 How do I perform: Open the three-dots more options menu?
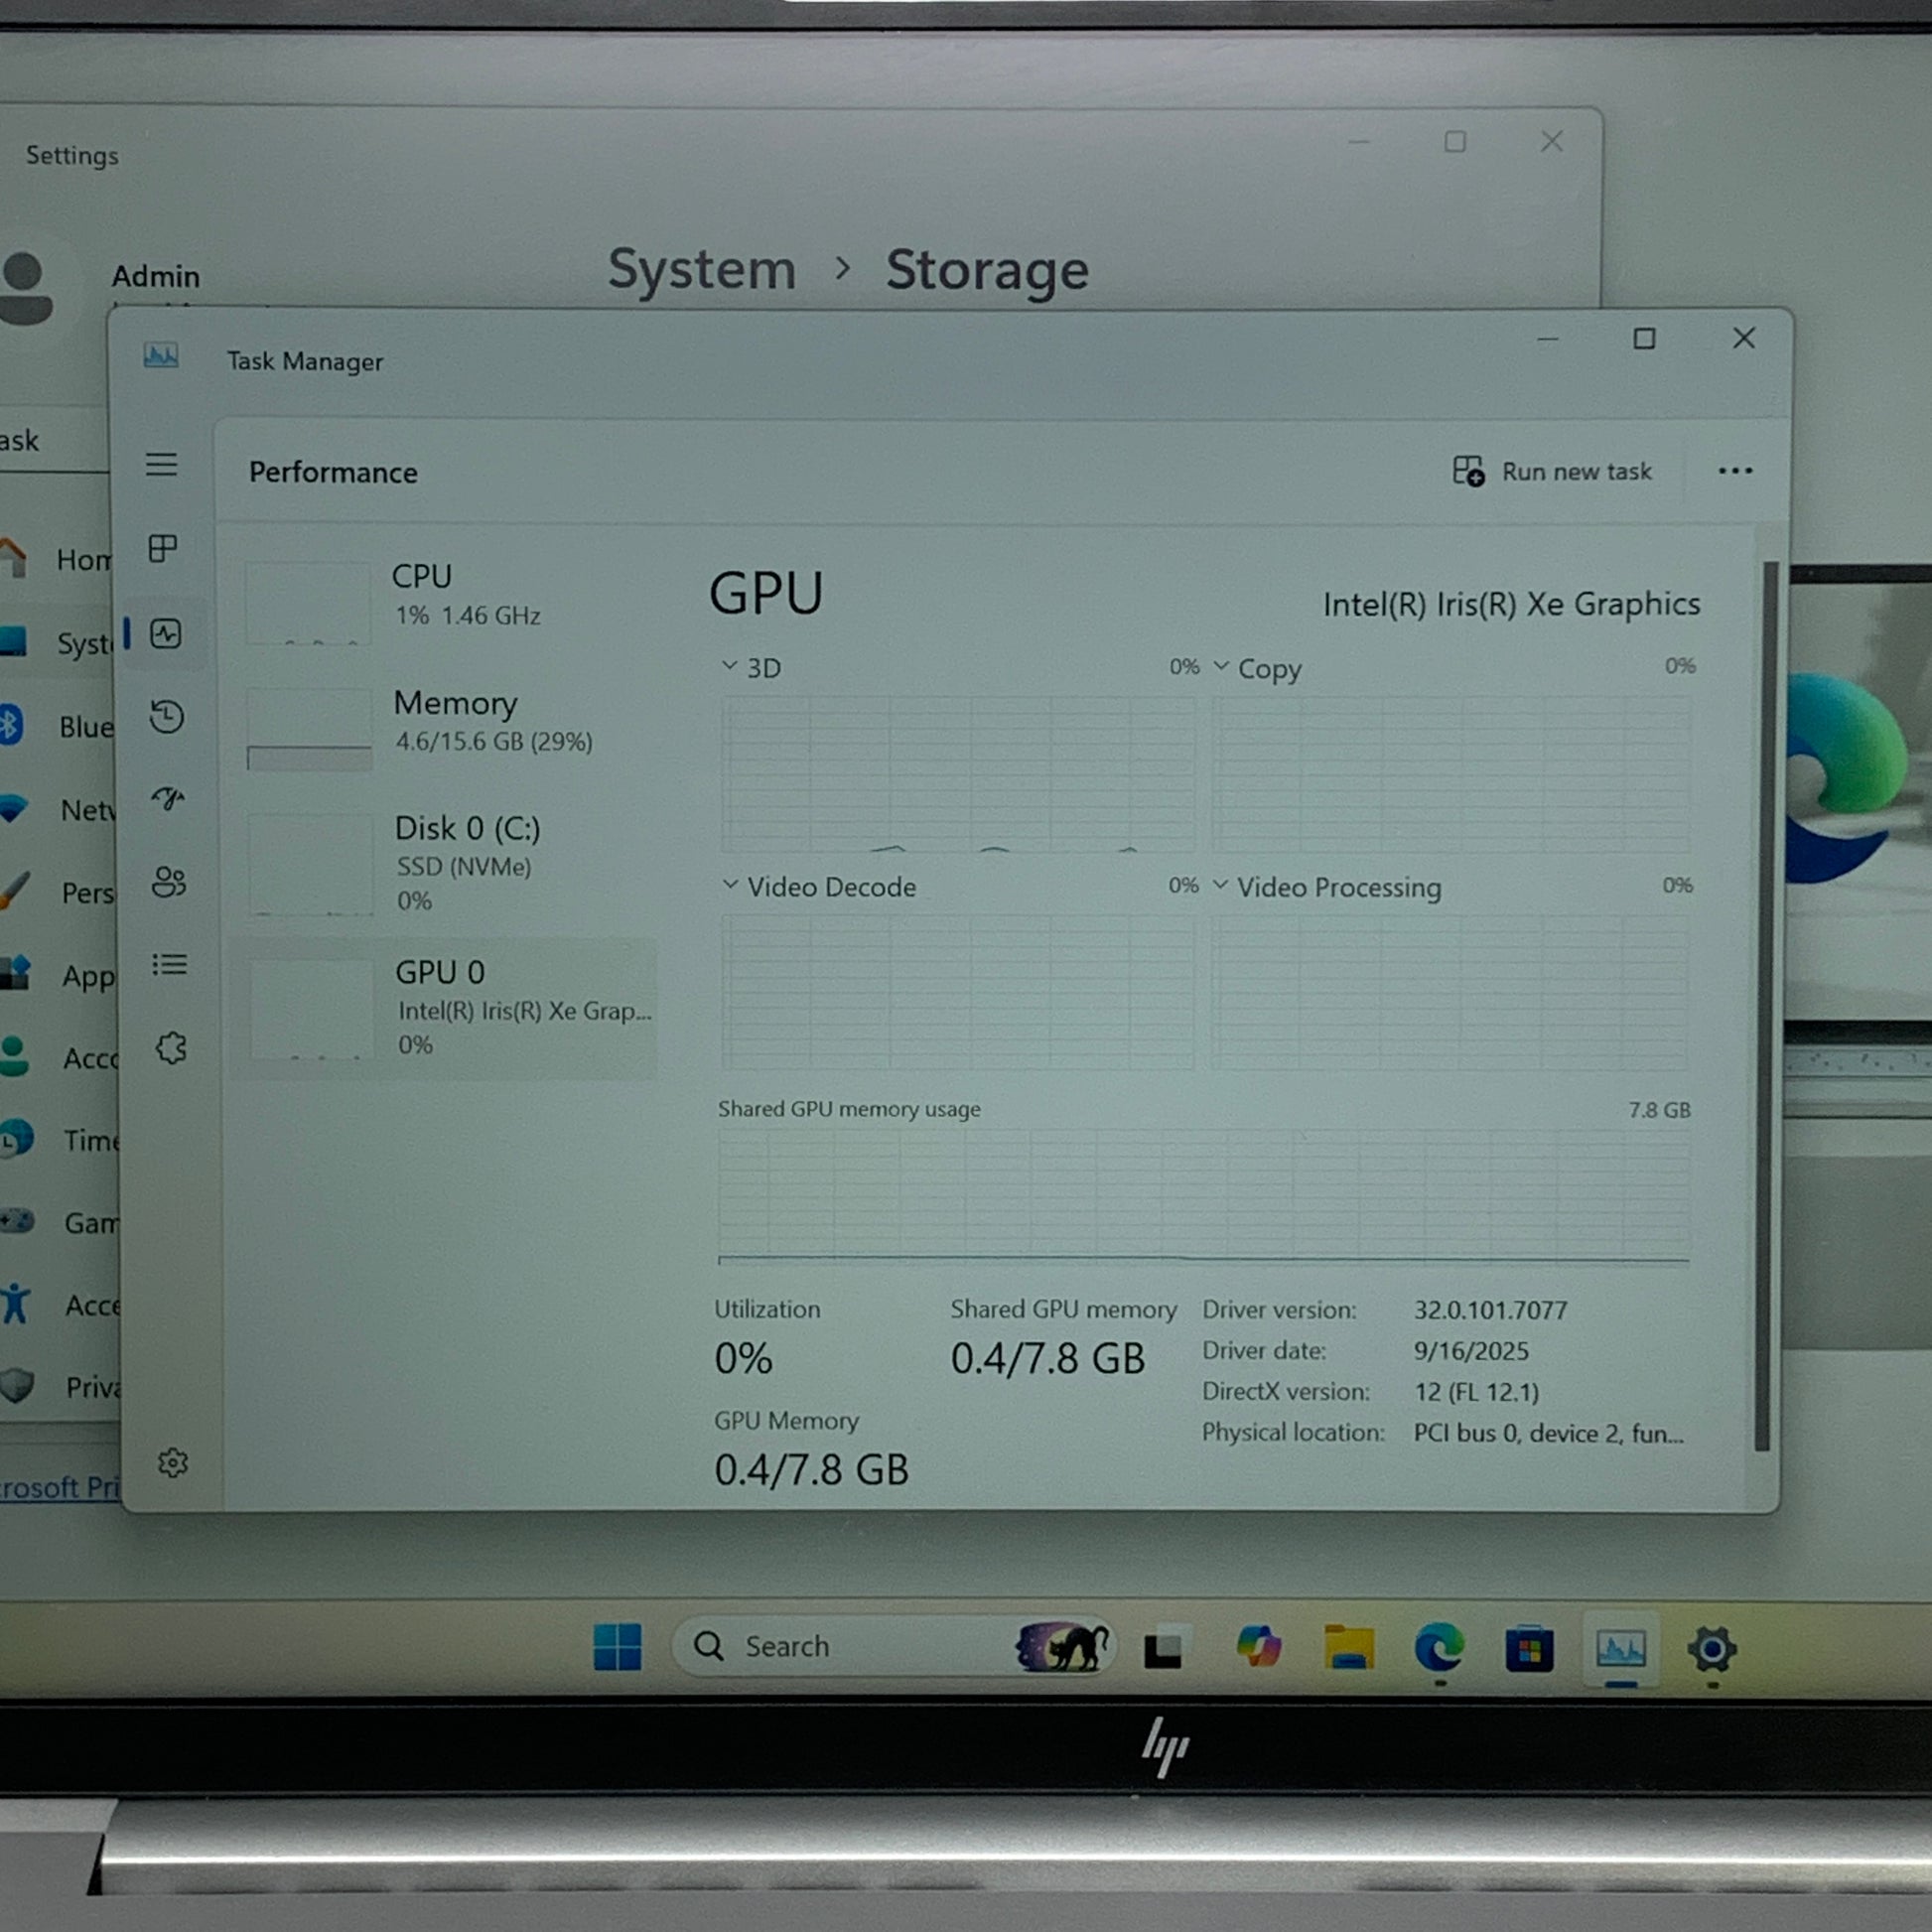coord(1735,471)
